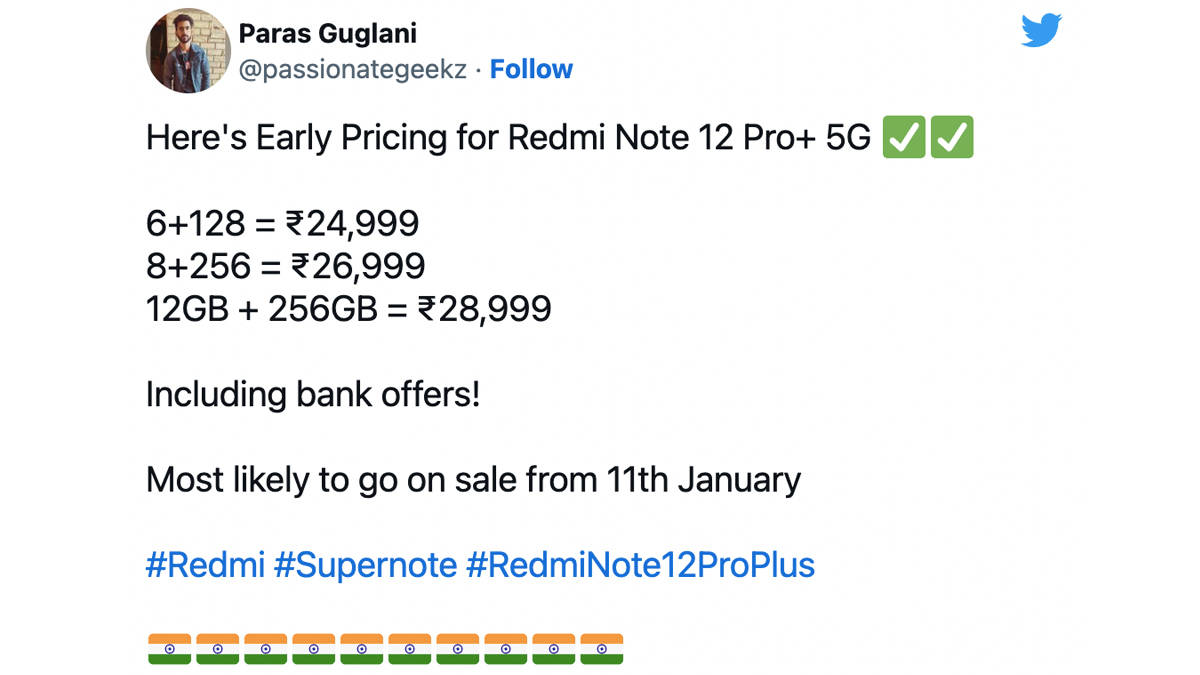The height and width of the screenshot is (675, 1200).
Task: Click the second green checkmark emoji
Action: (x=953, y=137)
